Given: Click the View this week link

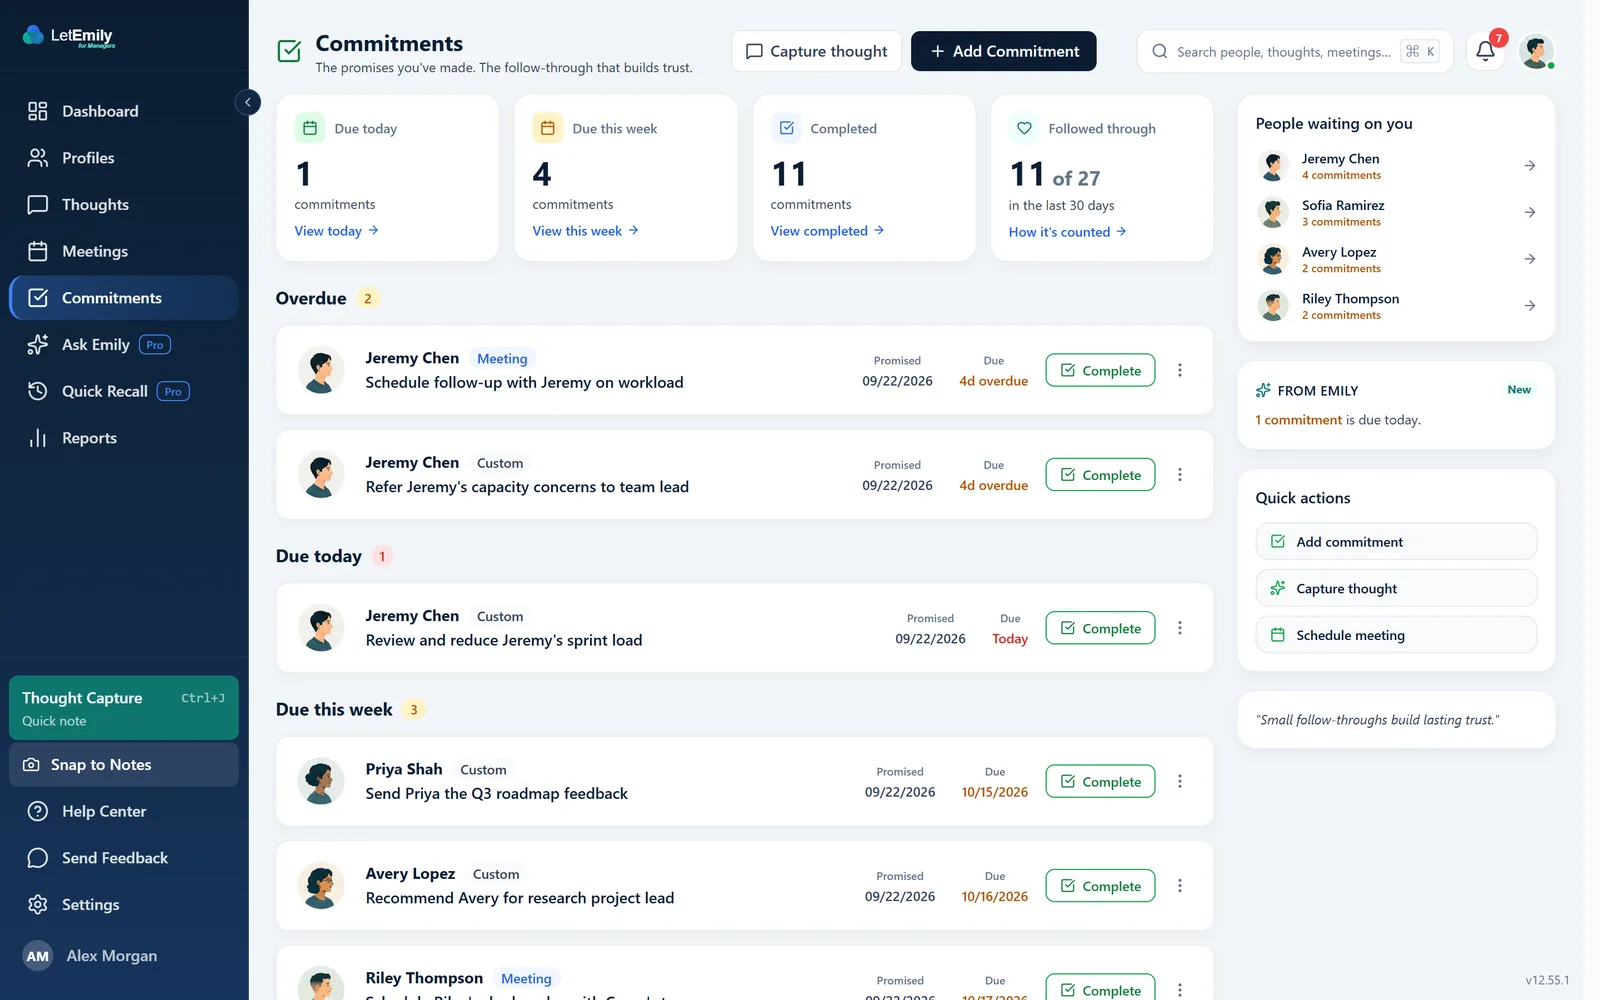Looking at the screenshot, I should tap(585, 231).
